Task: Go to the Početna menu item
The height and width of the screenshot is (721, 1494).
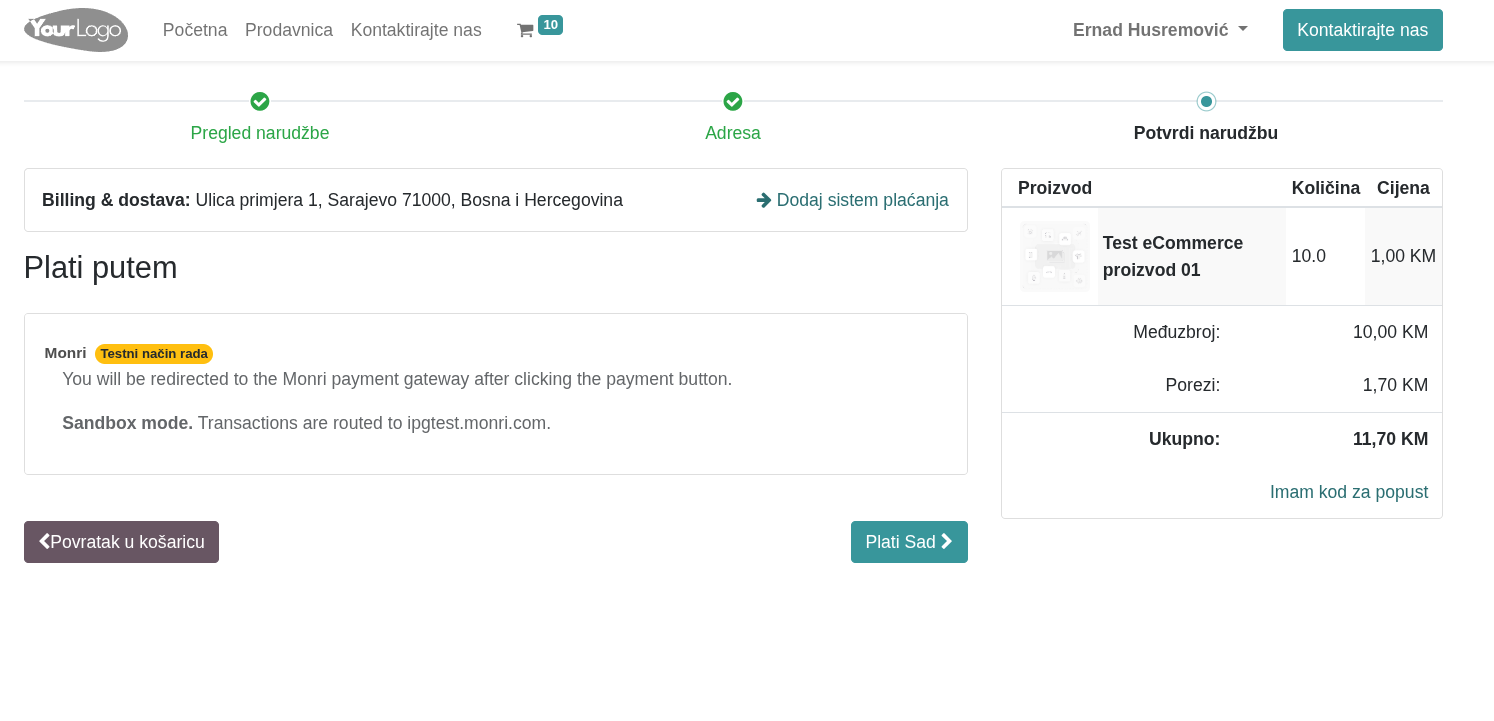Action: [x=195, y=30]
